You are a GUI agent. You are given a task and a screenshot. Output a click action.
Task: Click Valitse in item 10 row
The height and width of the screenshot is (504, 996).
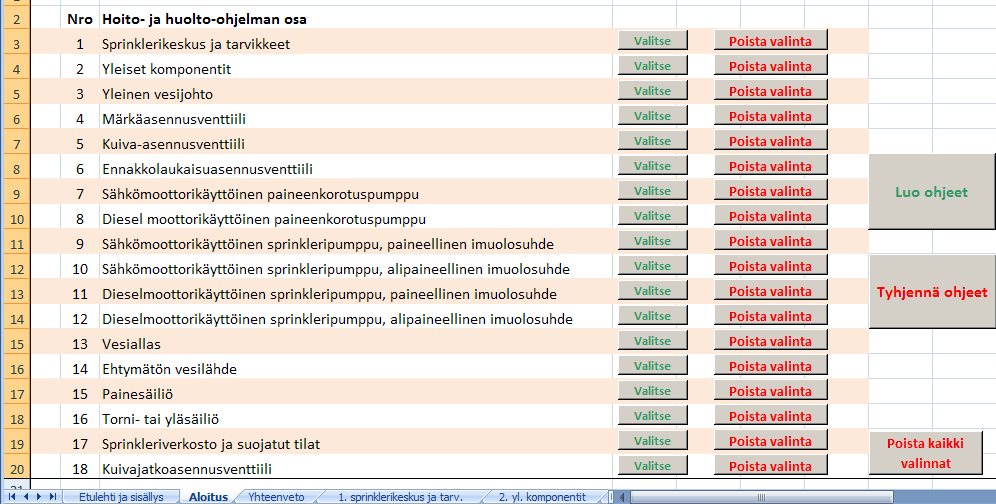coord(652,266)
